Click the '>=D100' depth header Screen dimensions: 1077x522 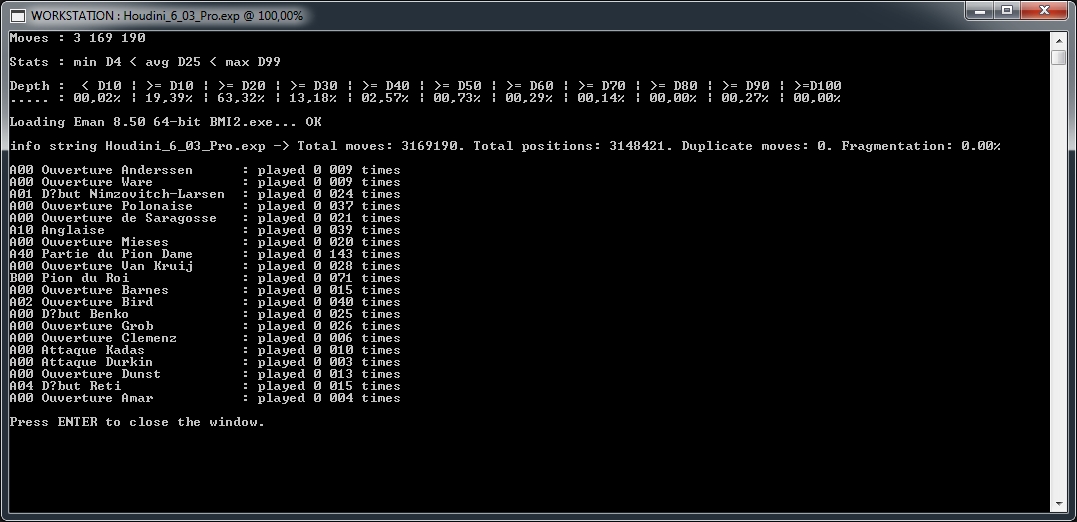point(817,86)
